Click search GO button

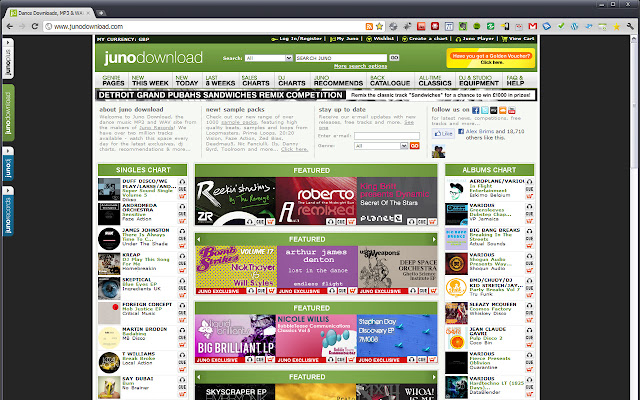tap(394, 58)
